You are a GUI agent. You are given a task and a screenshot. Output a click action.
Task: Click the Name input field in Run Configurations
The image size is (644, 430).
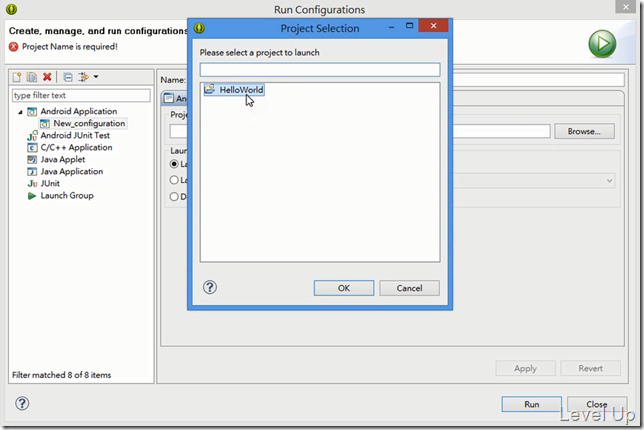[538, 80]
